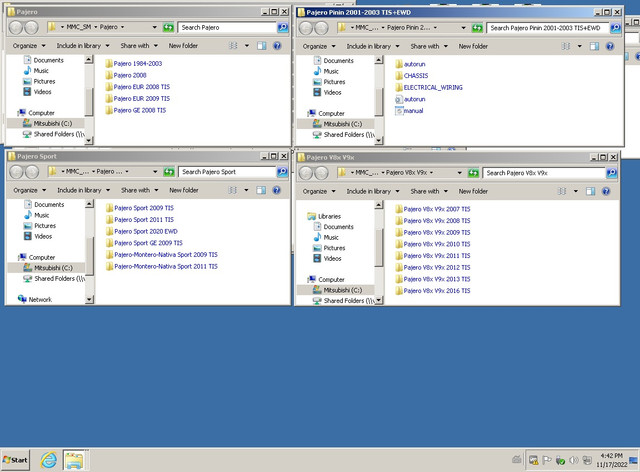This screenshot has height=472, width=640.
Task: Select Pajero EUR 2009 TIS folder
Action: pos(137,99)
